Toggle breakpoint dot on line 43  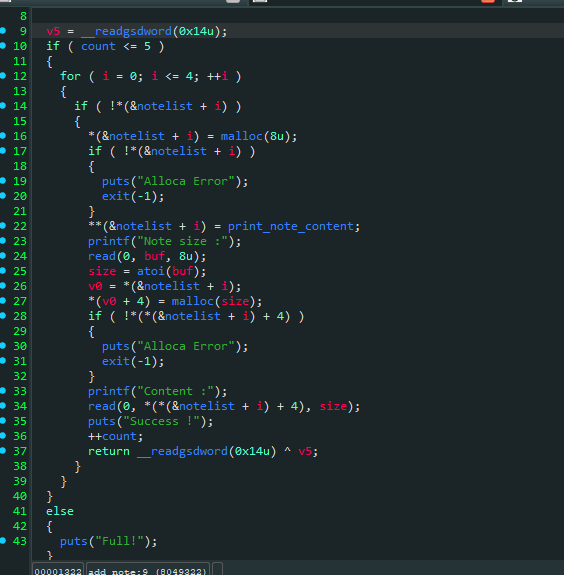pos(3,541)
